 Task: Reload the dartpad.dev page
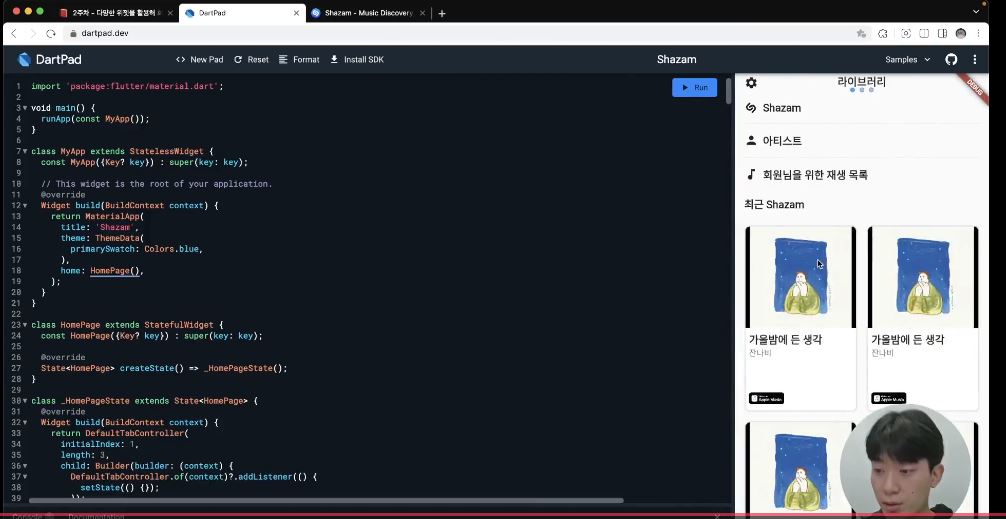(x=51, y=33)
